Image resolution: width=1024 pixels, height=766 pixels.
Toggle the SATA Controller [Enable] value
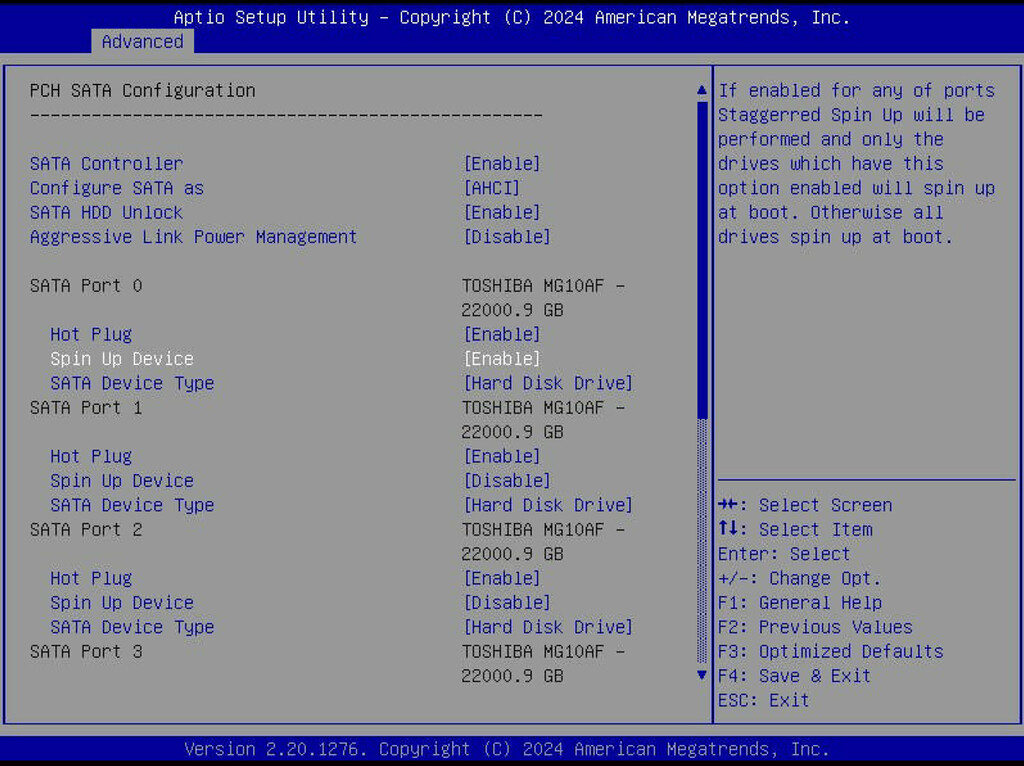tap(501, 164)
